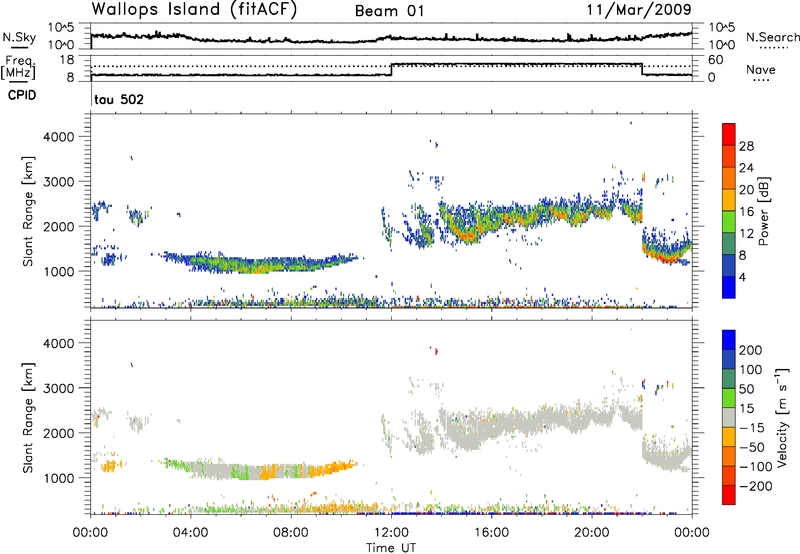
Task: Click the '1000' tick of the velocity panel
Action: (59, 478)
